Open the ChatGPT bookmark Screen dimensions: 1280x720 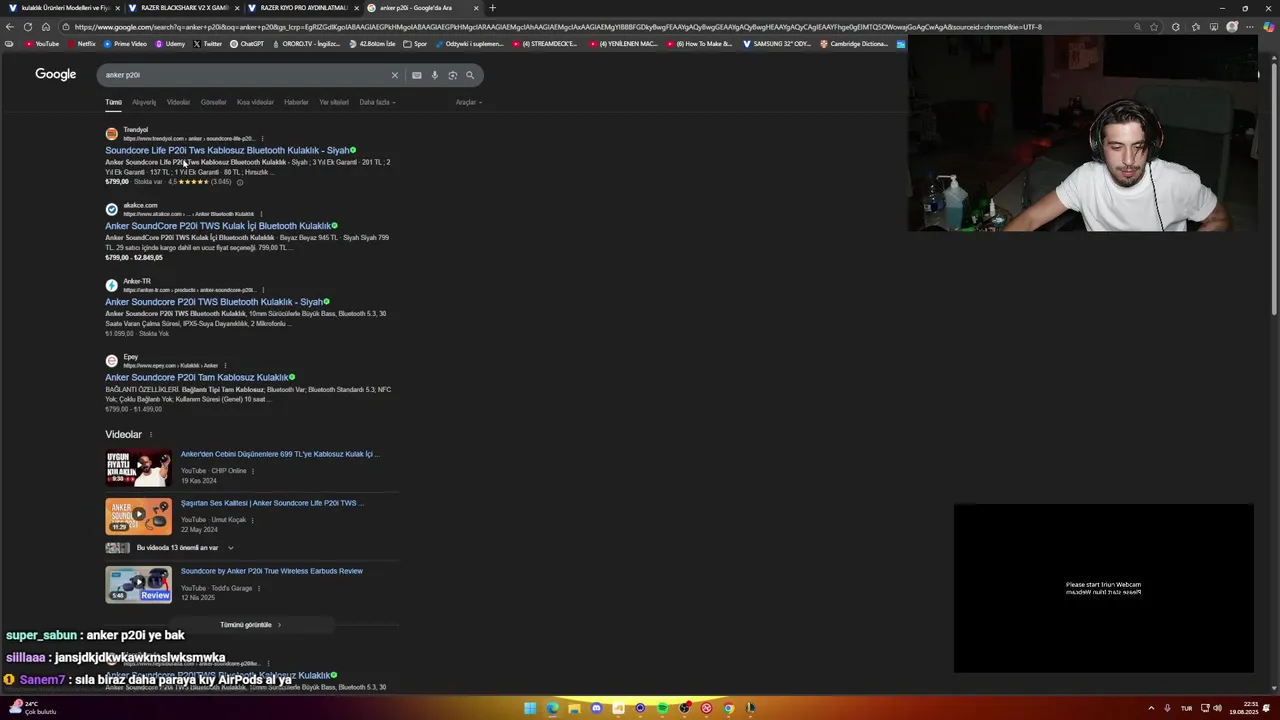(x=247, y=44)
